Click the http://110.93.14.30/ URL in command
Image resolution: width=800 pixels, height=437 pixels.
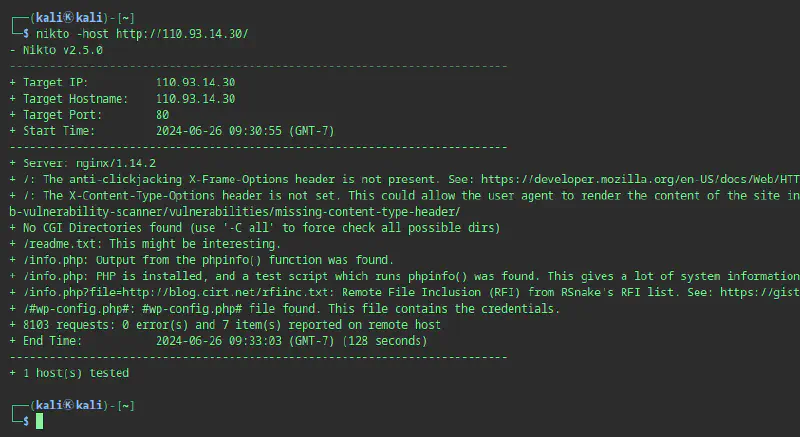pos(182,34)
